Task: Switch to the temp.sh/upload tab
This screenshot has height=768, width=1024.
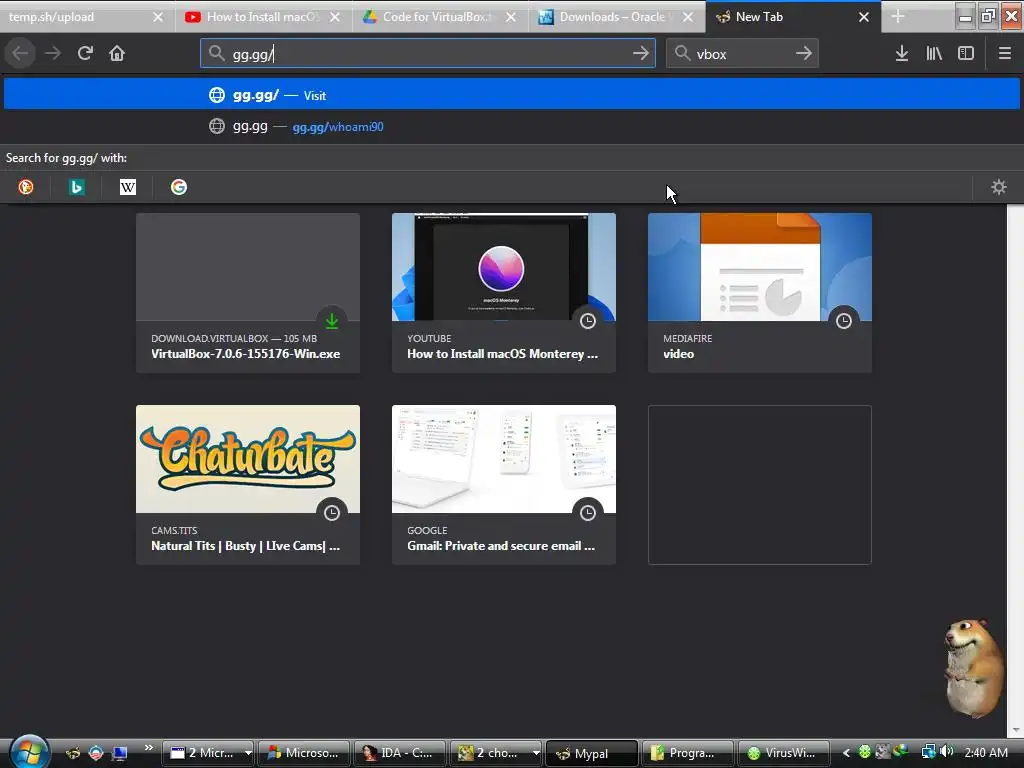Action: tap(77, 17)
